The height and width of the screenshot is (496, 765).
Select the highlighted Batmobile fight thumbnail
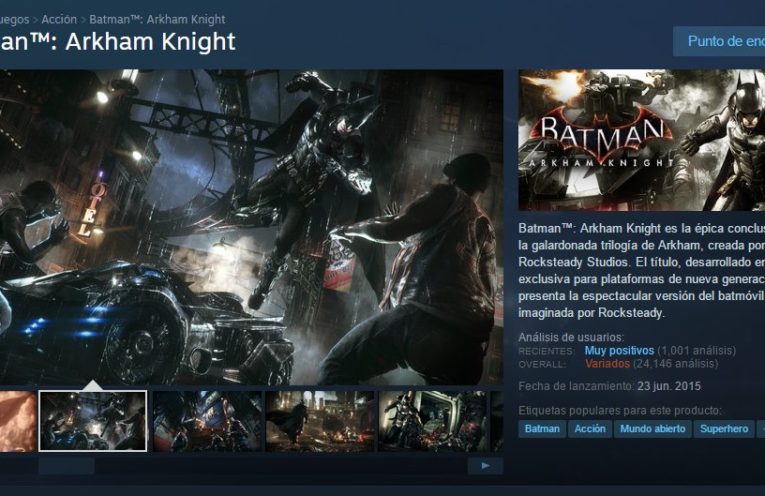93,421
